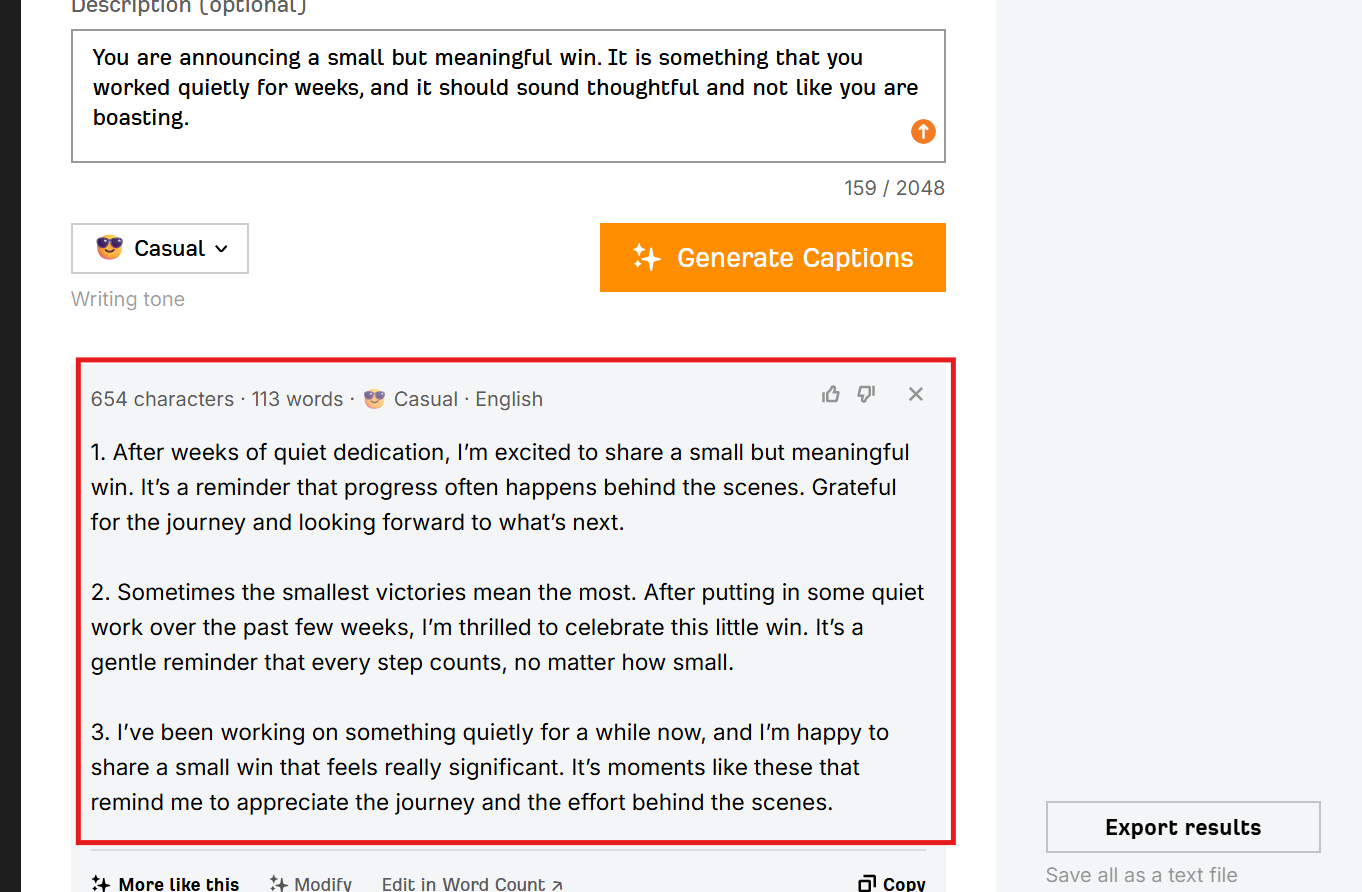This screenshot has width=1362, height=892.
Task: Expand tone list via the dropdown chevron
Action: tap(221, 249)
